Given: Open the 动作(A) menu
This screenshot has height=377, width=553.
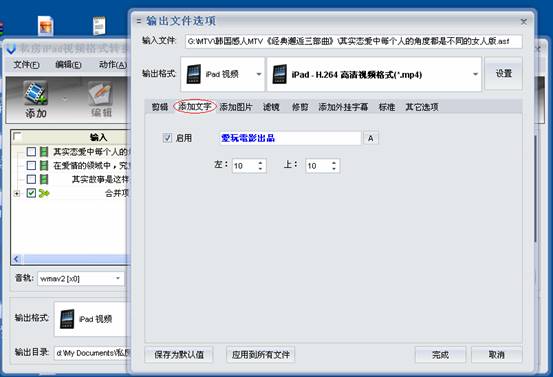Looking at the screenshot, I should pyautogui.click(x=113, y=65).
